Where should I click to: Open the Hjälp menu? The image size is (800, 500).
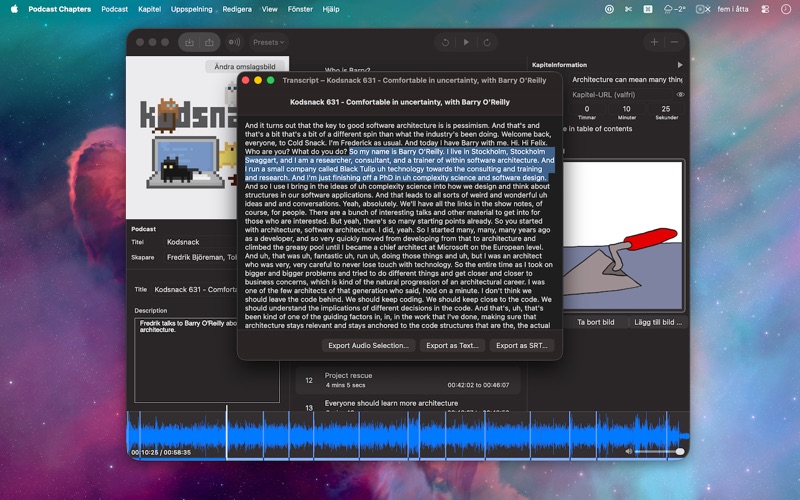[331, 9]
